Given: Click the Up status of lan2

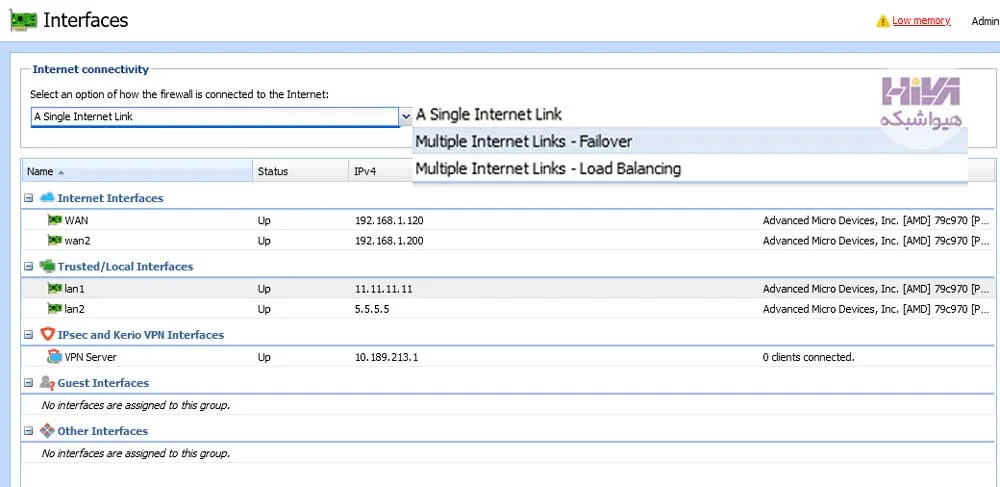Looking at the screenshot, I should tap(264, 309).
